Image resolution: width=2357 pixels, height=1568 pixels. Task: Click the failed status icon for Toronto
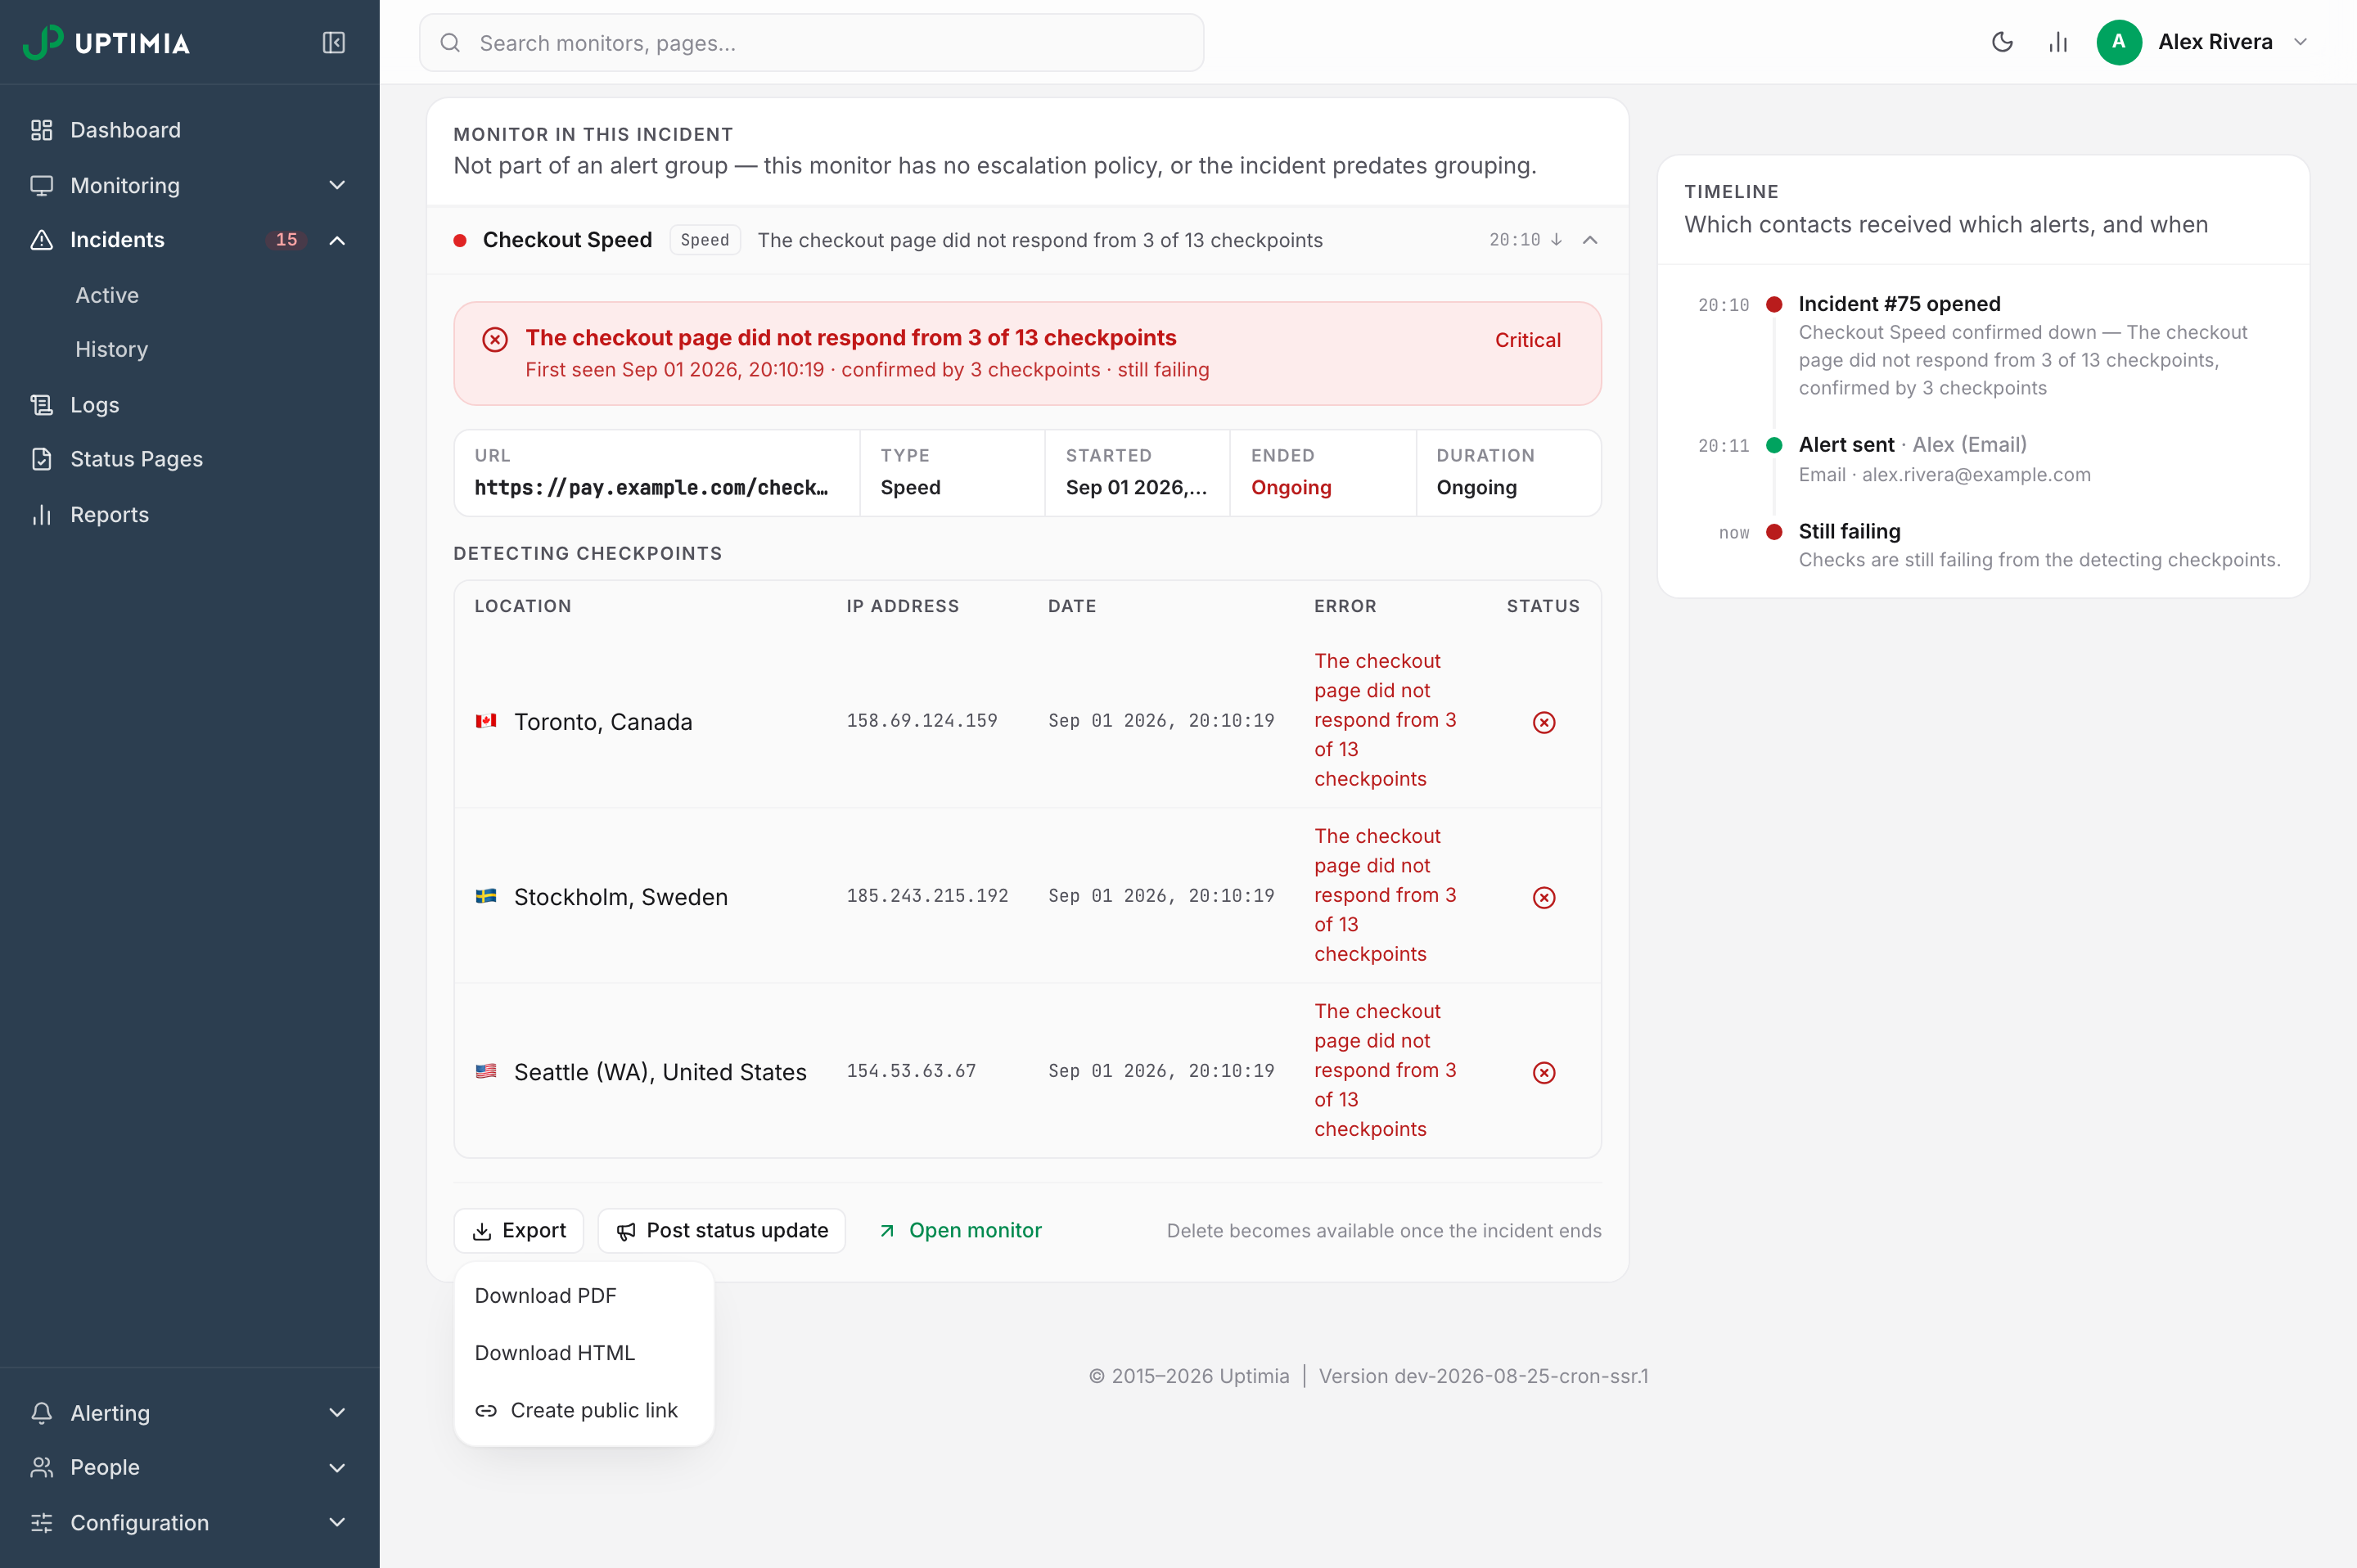(1544, 722)
